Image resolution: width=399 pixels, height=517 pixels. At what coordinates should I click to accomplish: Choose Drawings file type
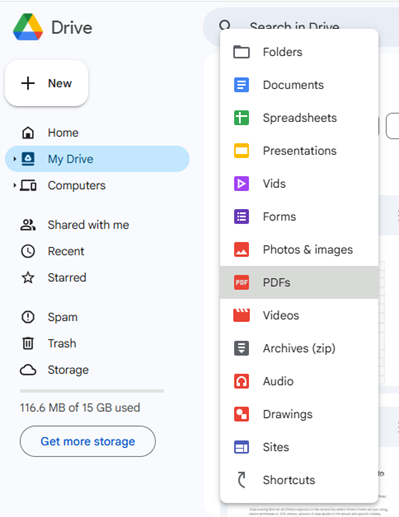[299, 414]
